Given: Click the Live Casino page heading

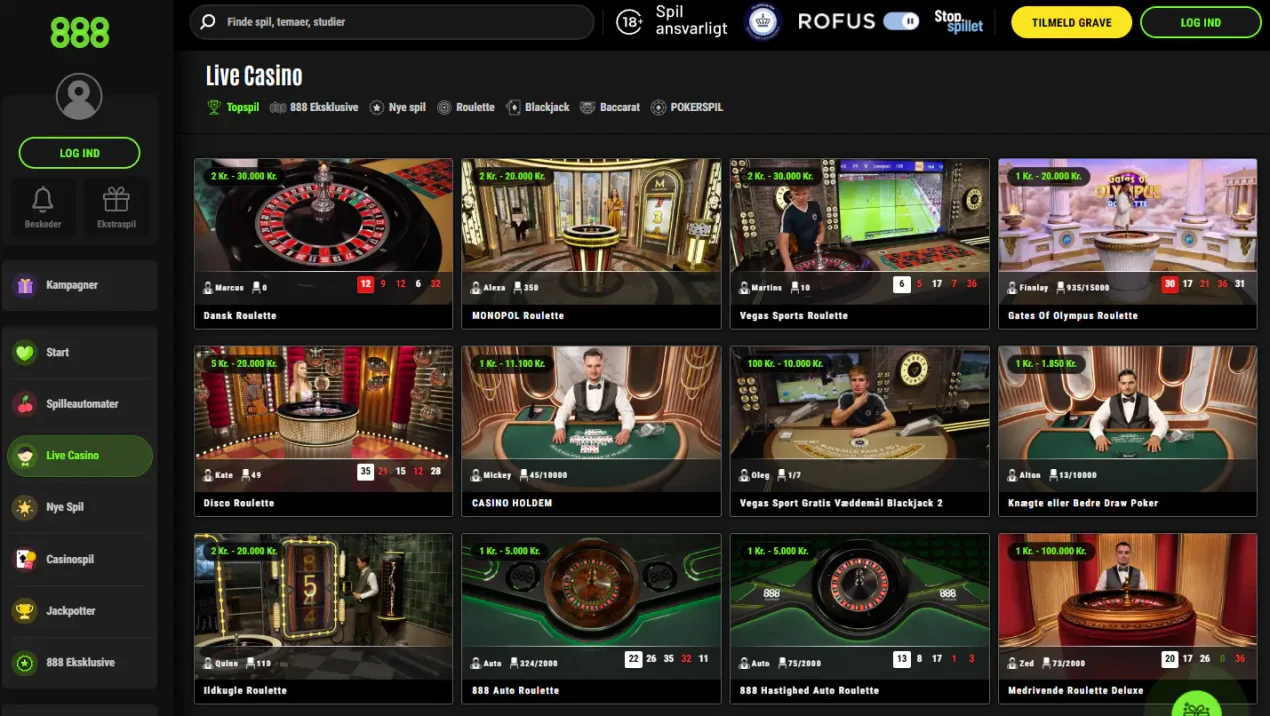Looking at the screenshot, I should click(x=254, y=76).
